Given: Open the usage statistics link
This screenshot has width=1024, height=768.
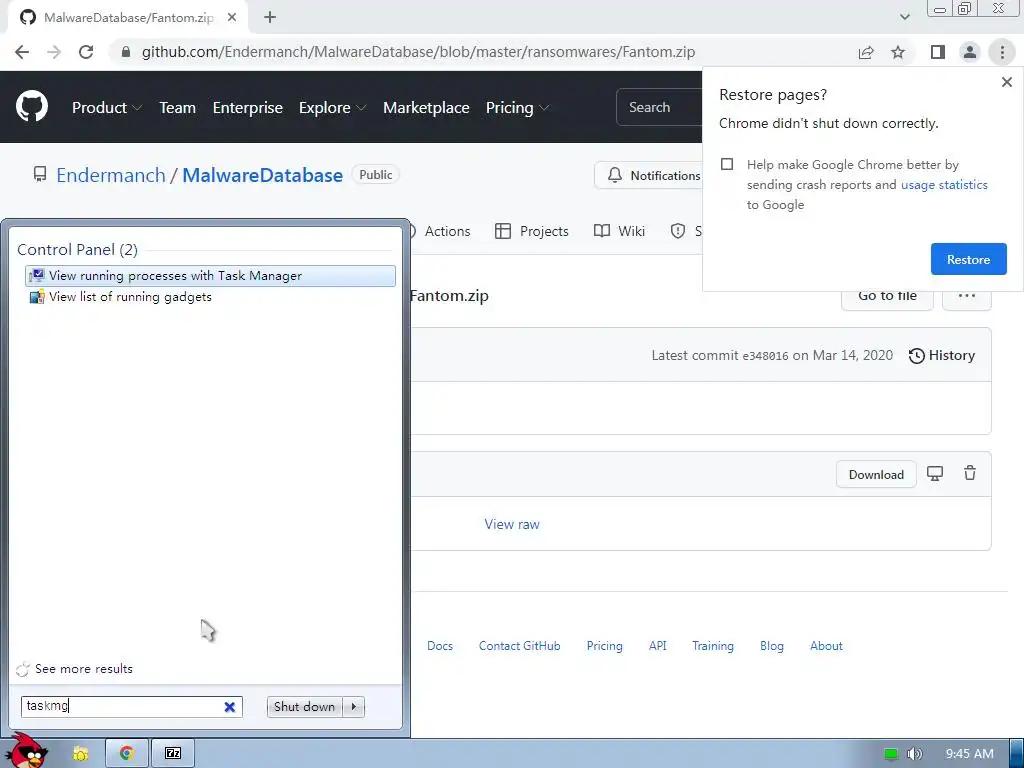Looking at the screenshot, I should click(944, 185).
